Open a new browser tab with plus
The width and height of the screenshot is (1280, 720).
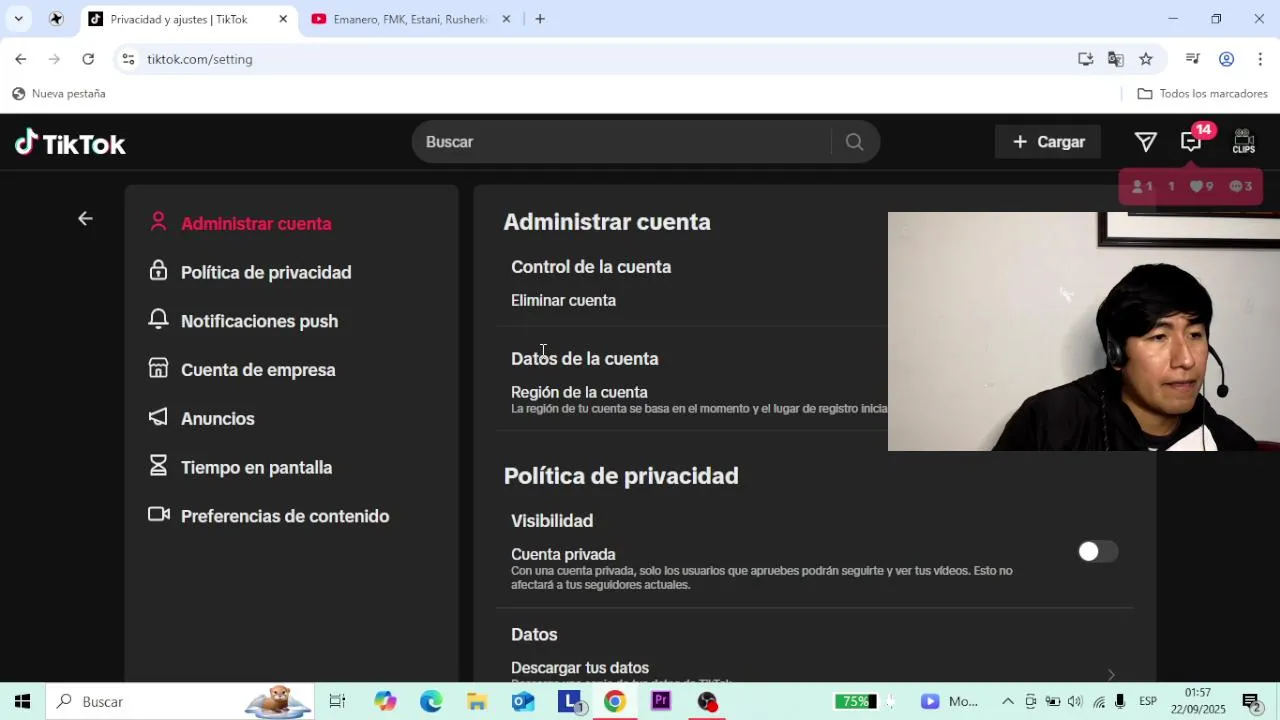[540, 19]
